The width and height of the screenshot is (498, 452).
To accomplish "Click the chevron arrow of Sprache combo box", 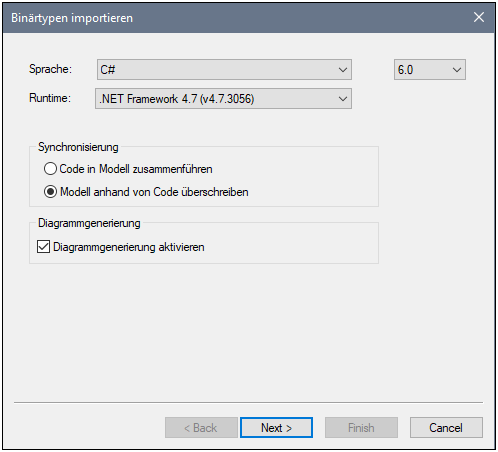I will tap(343, 70).
